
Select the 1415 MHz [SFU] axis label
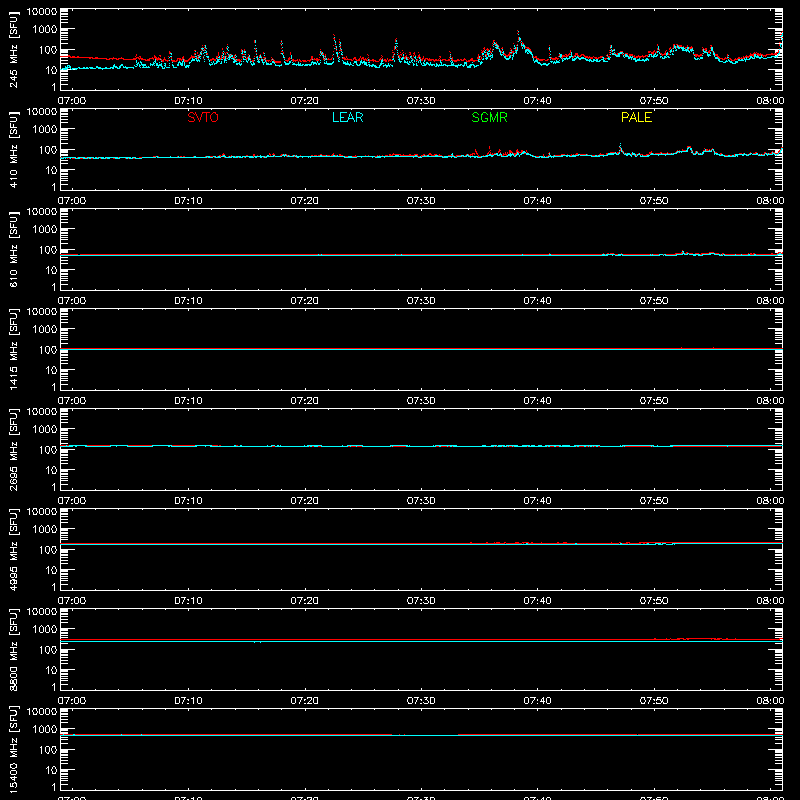tap(14, 349)
